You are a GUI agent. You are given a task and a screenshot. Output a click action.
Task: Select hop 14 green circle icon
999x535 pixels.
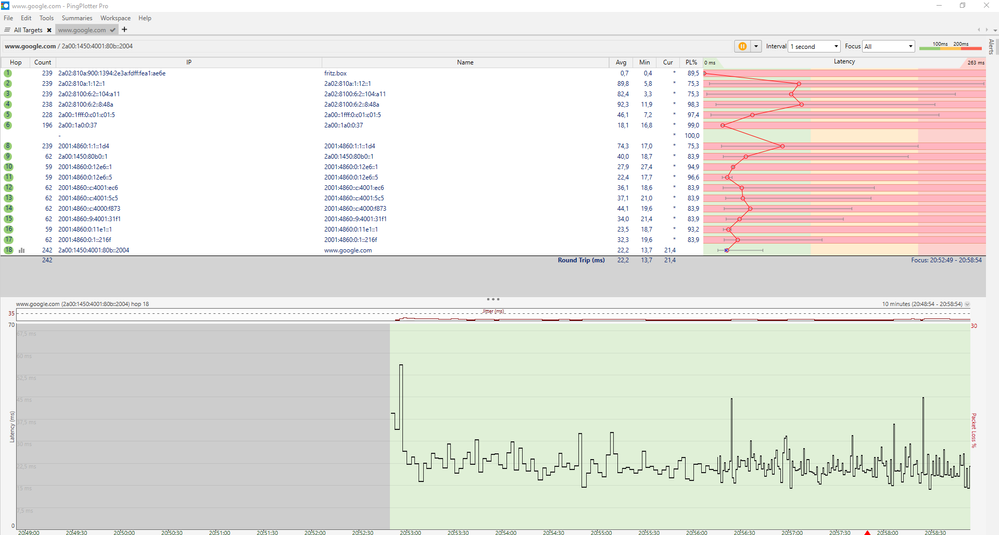(8, 208)
